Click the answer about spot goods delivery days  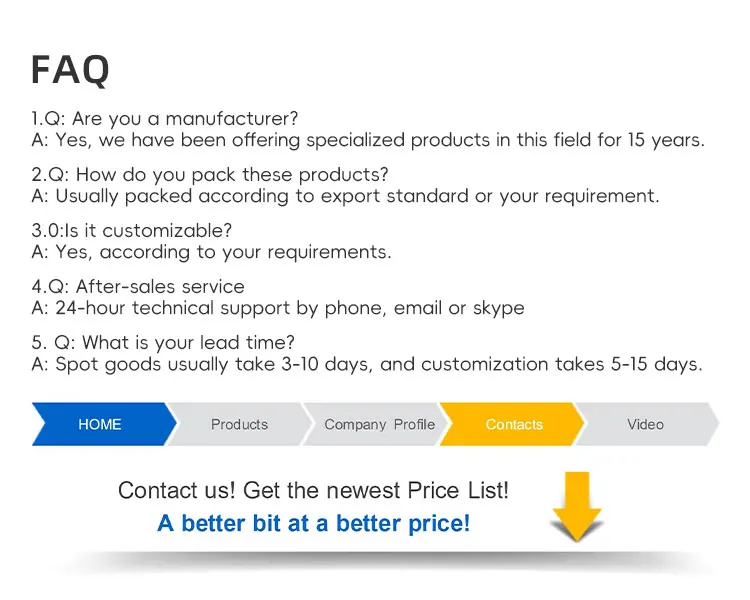pyautogui.click(x=367, y=364)
